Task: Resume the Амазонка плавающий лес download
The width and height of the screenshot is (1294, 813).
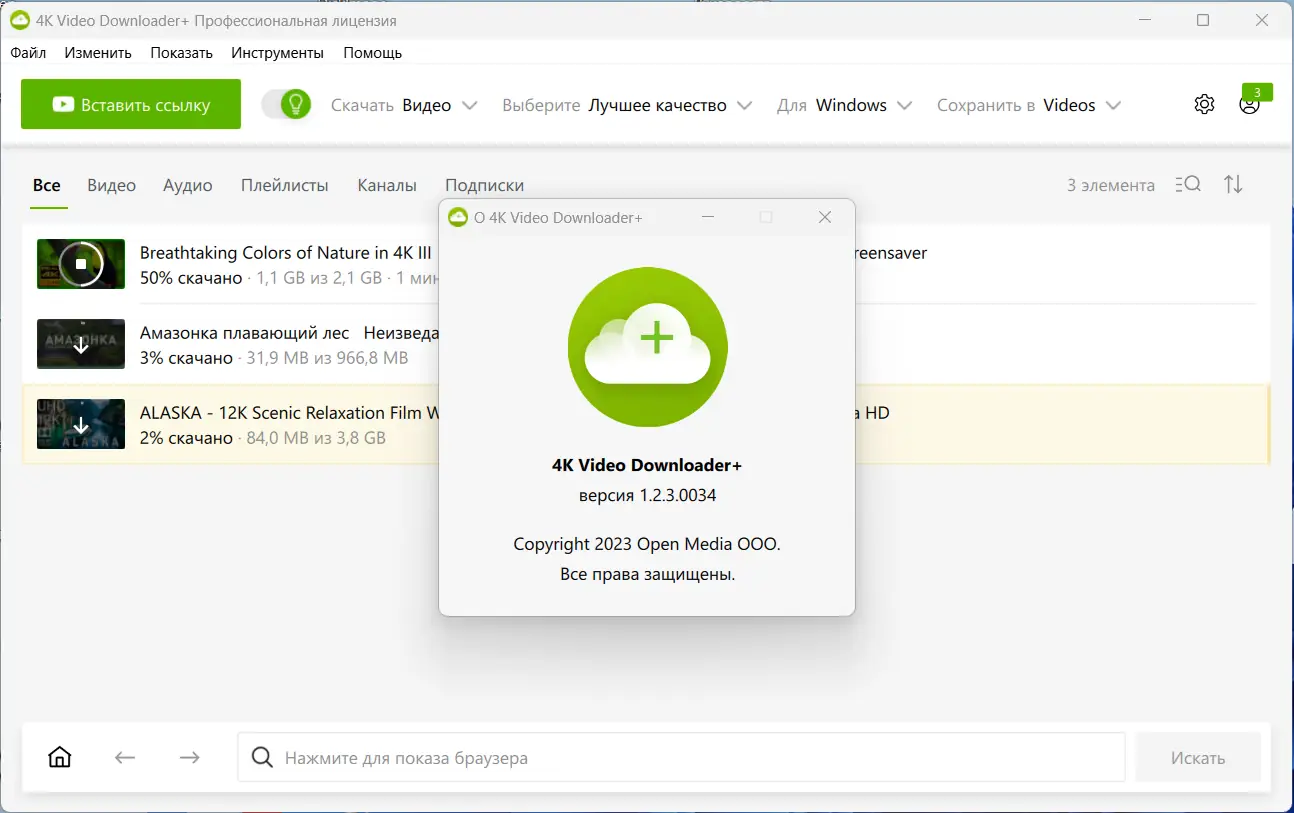Action: 80,344
